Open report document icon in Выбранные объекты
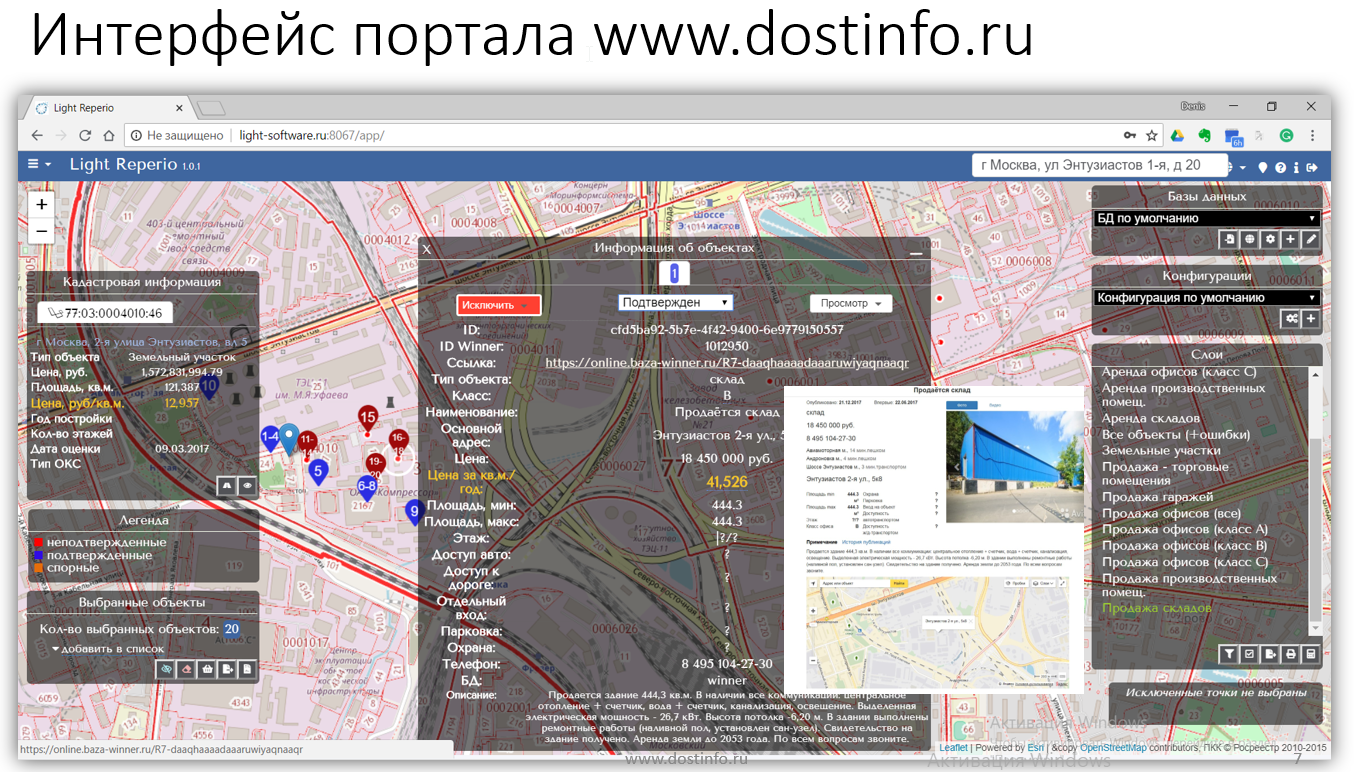The height and width of the screenshot is (772, 1354). tap(247, 669)
